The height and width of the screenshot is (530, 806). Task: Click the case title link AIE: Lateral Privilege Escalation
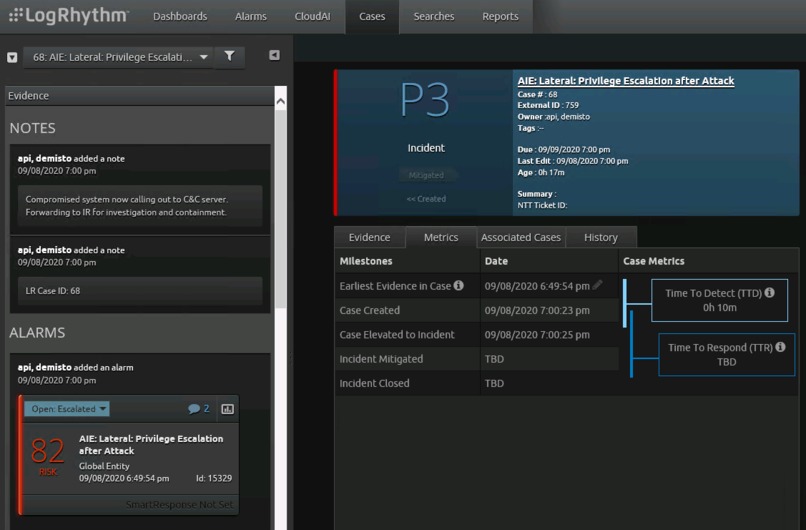(626, 81)
